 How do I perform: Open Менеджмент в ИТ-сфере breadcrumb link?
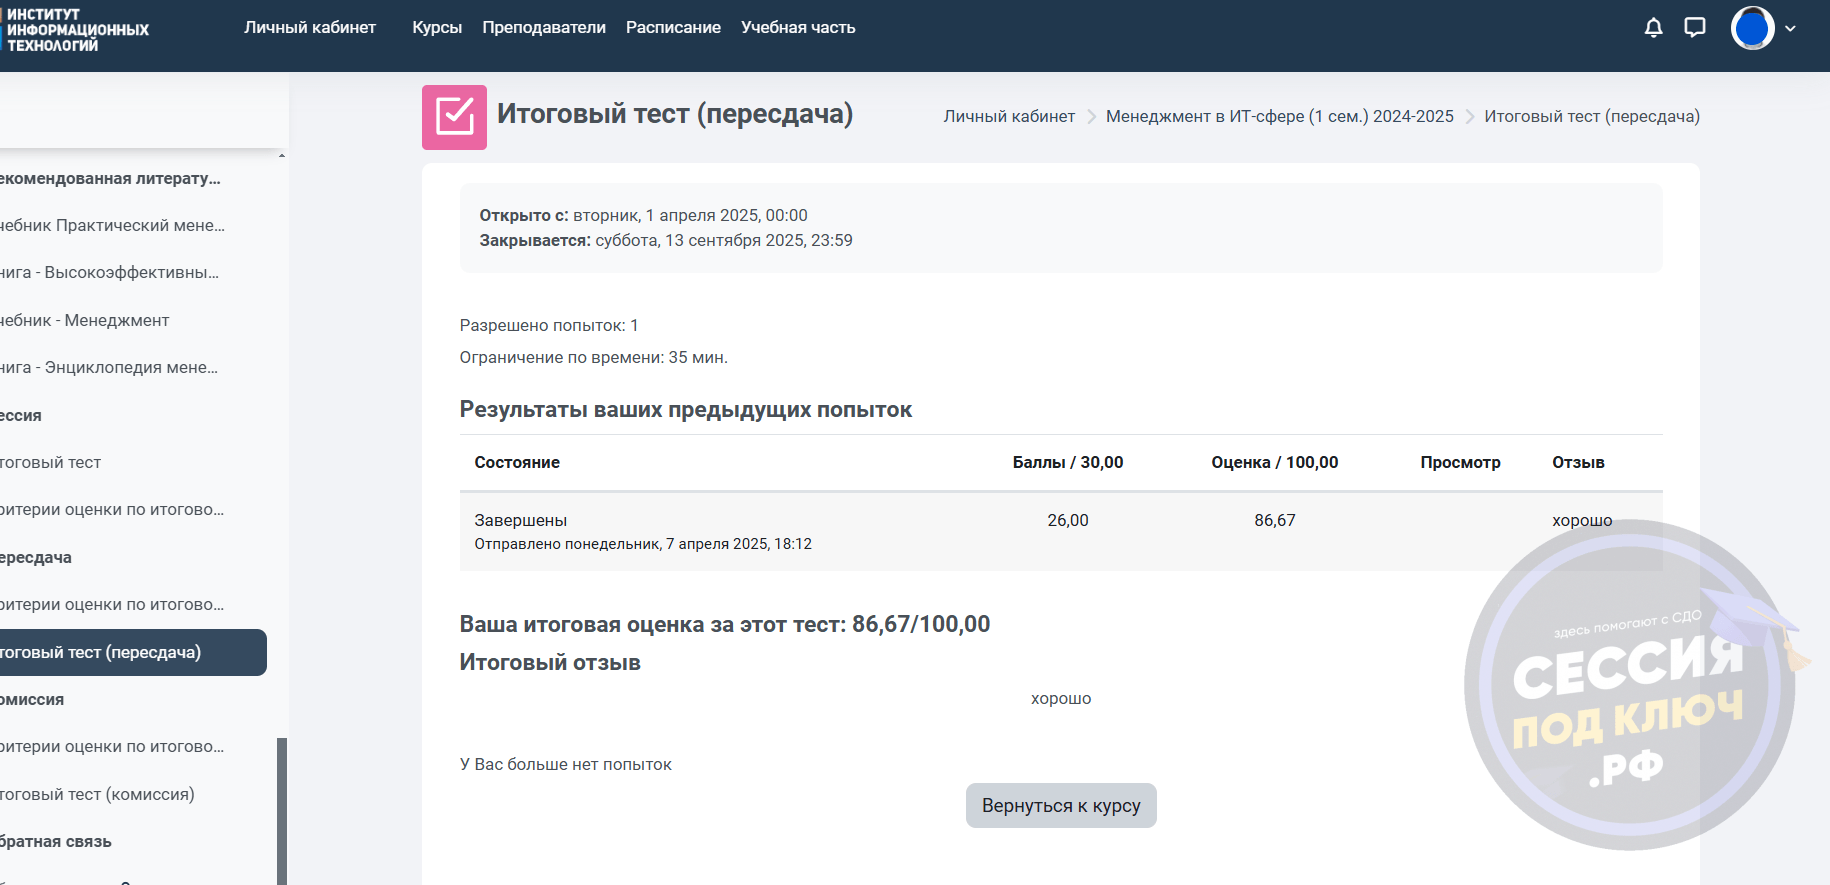(1279, 117)
